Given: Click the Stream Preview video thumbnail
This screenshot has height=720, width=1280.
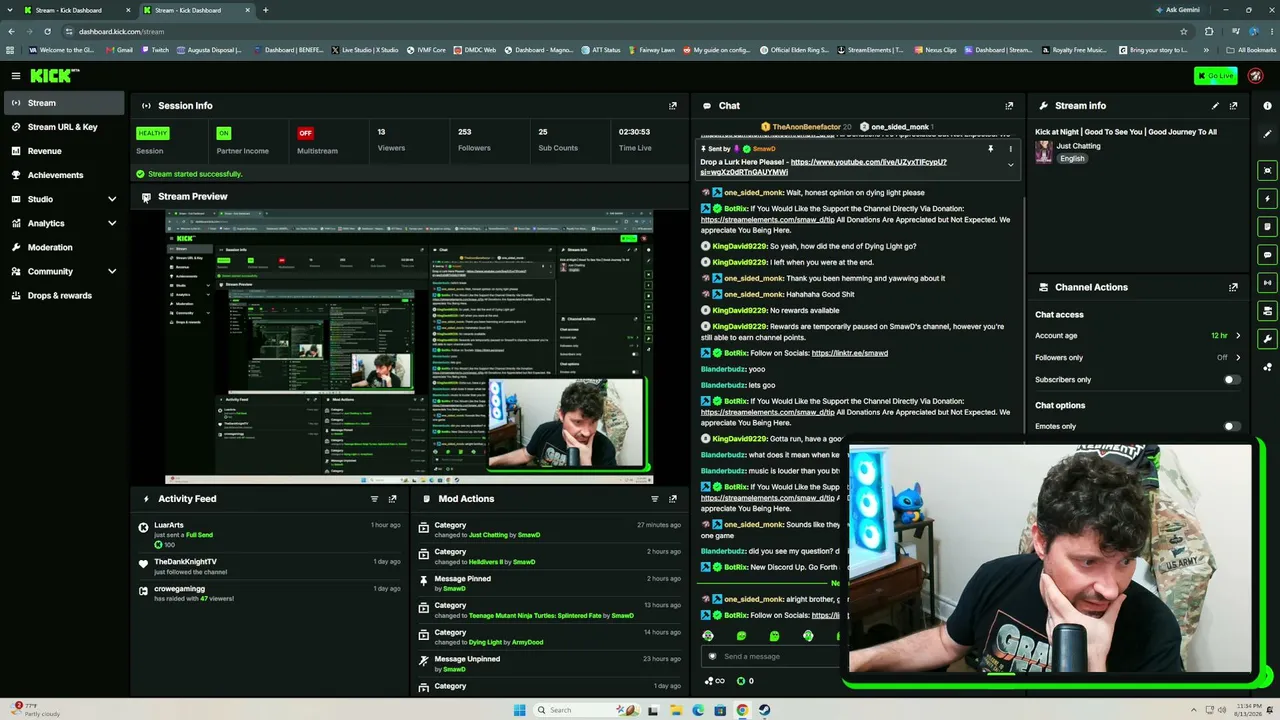Looking at the screenshot, I should click(x=409, y=345).
